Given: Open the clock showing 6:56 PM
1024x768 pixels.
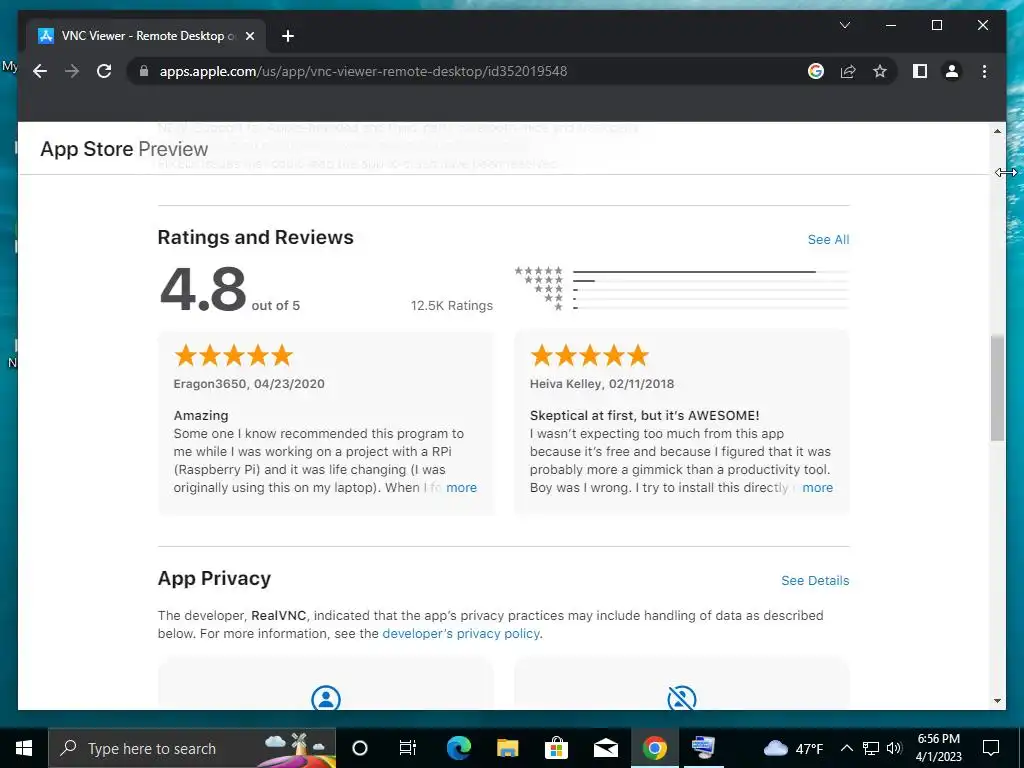Looking at the screenshot, I should coord(938,748).
